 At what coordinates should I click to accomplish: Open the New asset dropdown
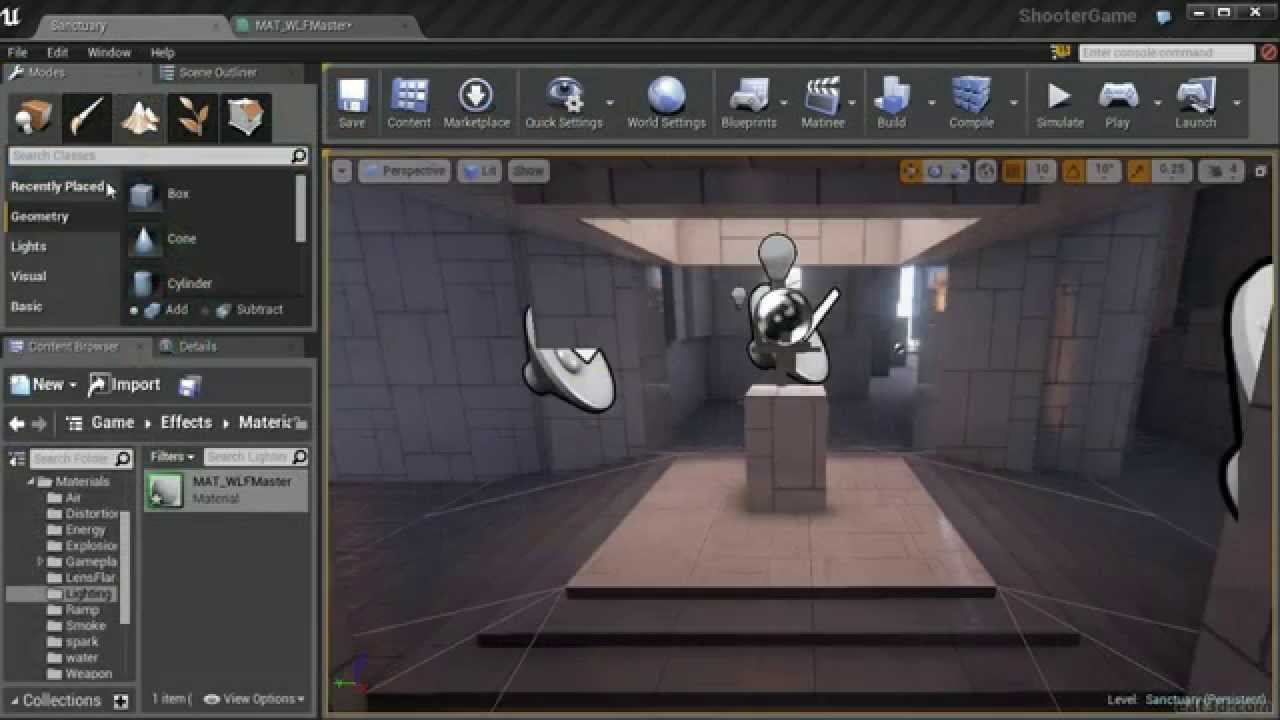click(43, 384)
